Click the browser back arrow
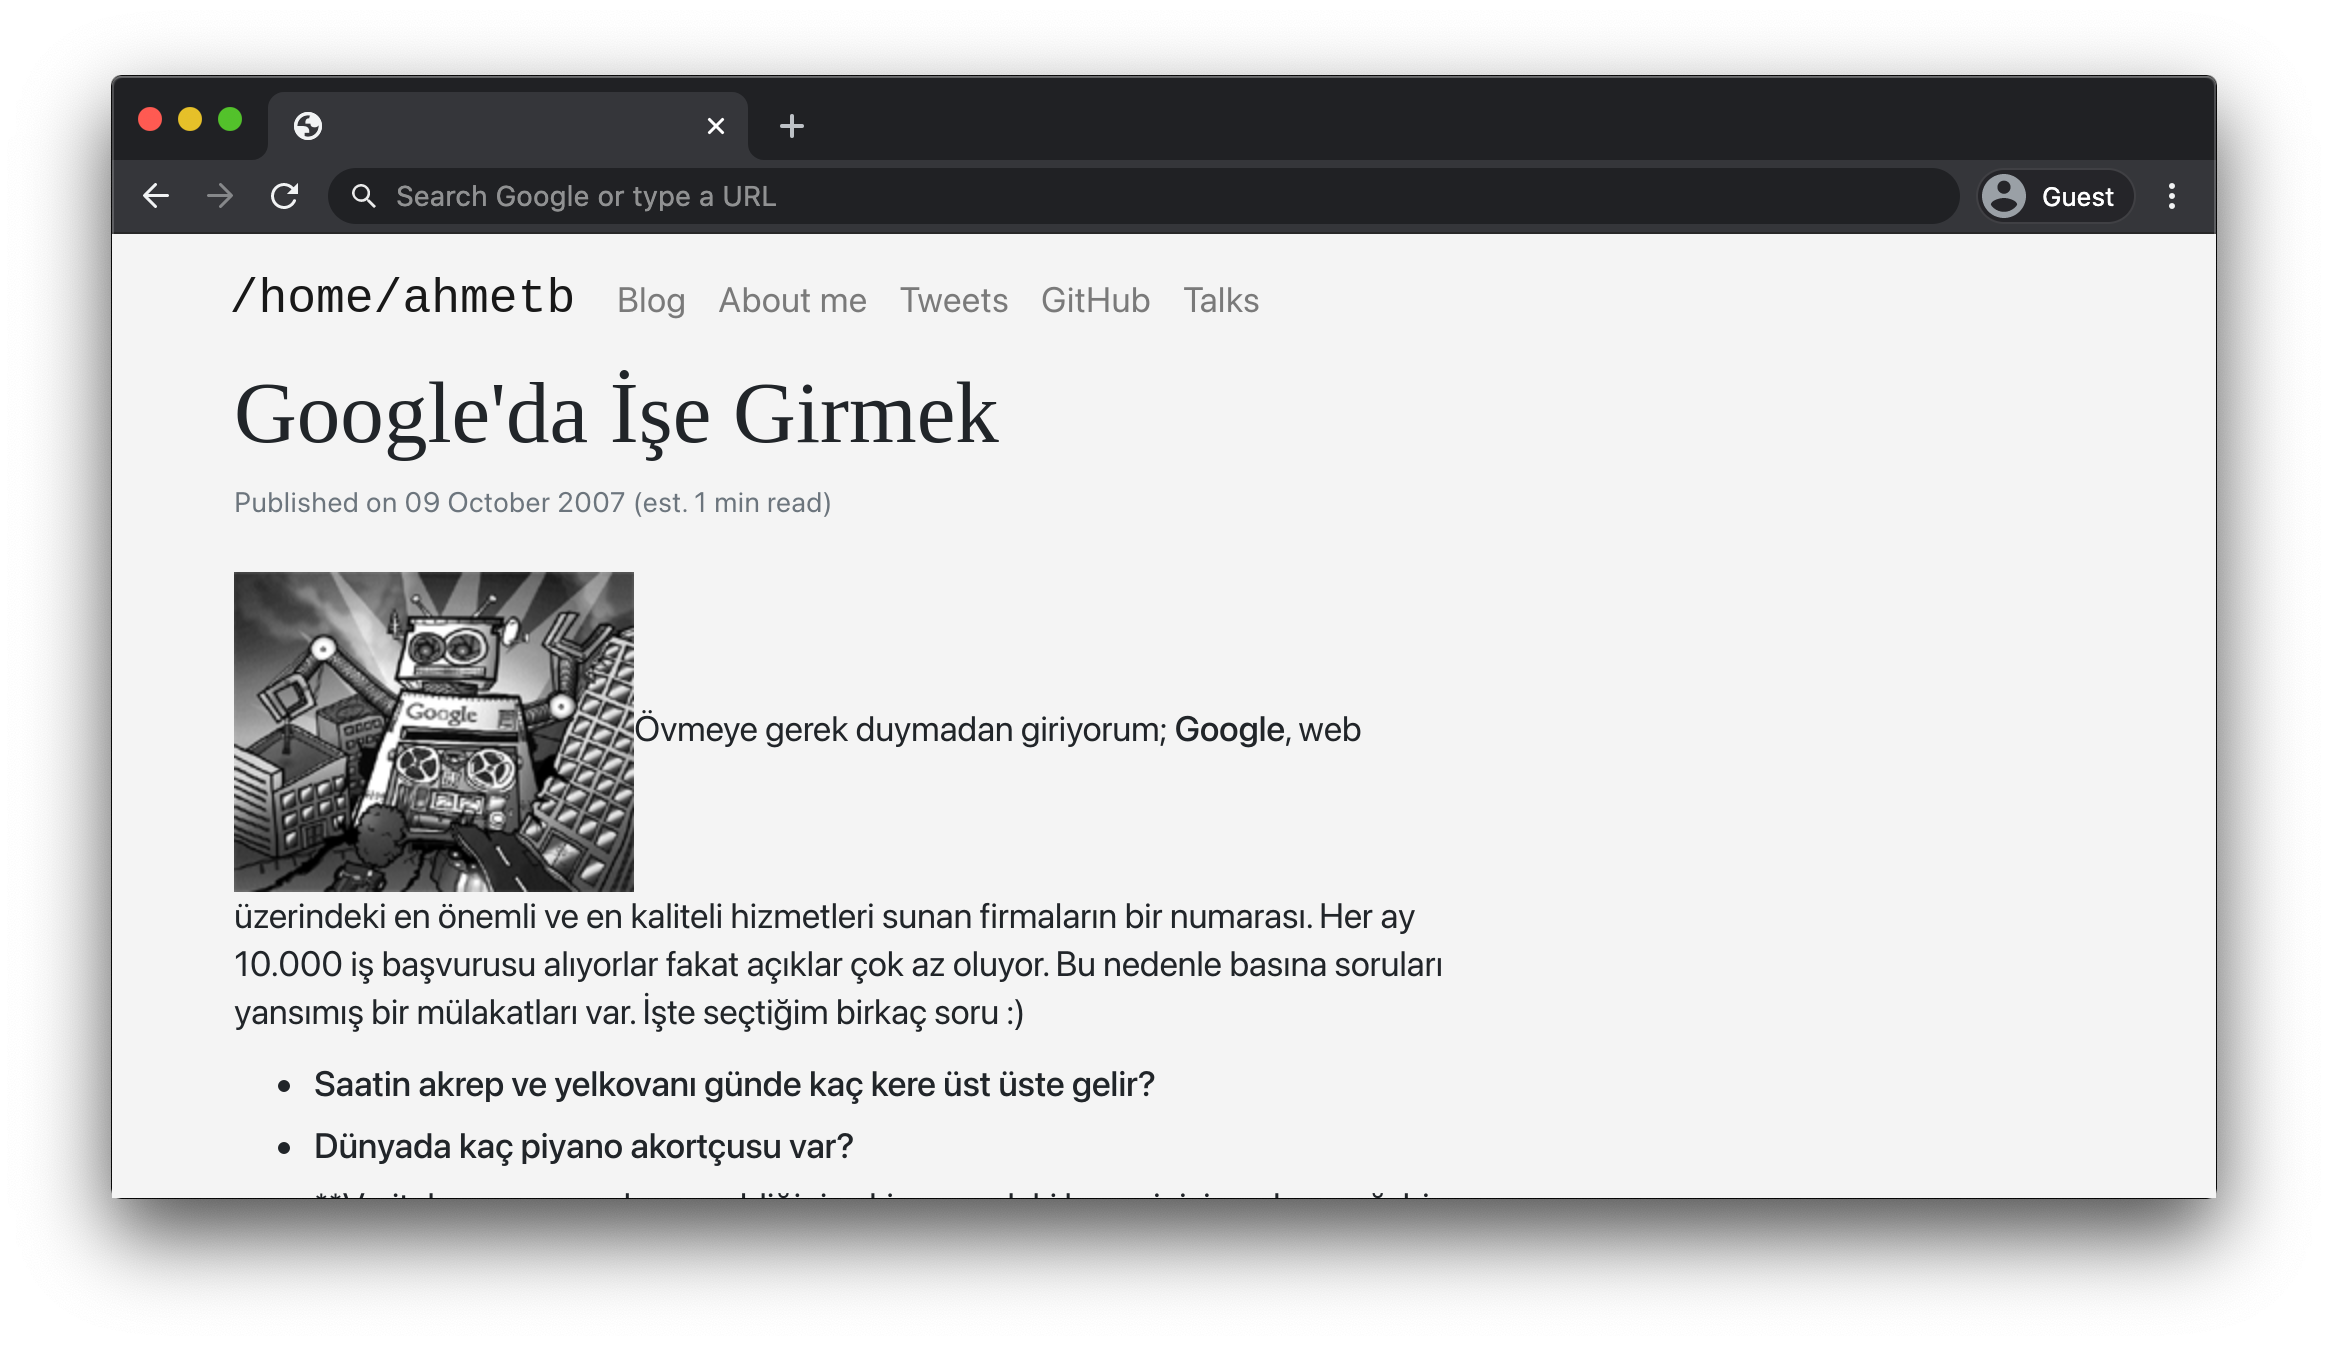Image resolution: width=2328 pixels, height=1346 pixels. click(x=156, y=196)
